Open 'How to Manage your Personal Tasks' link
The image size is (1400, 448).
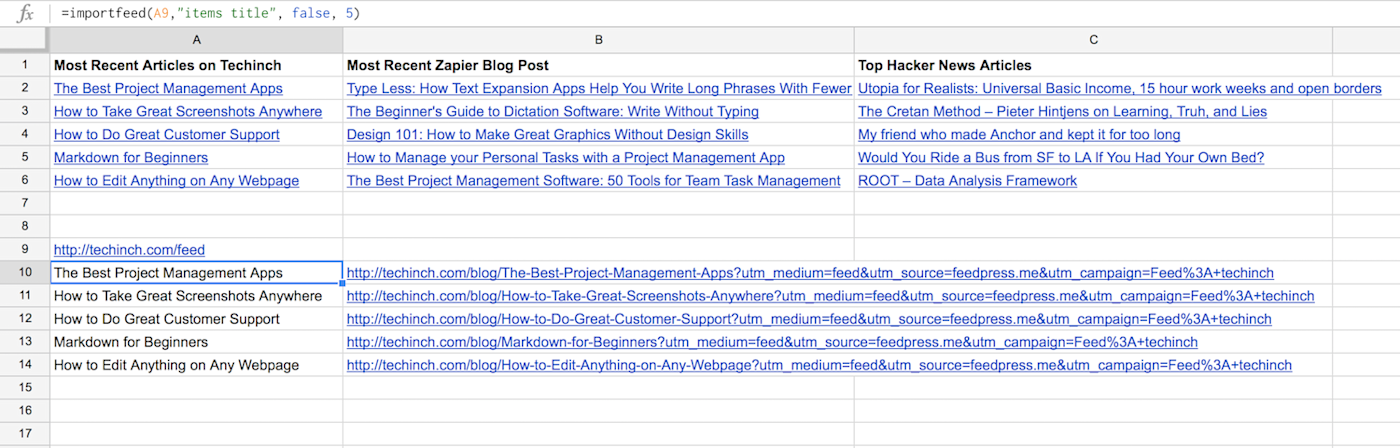566,158
